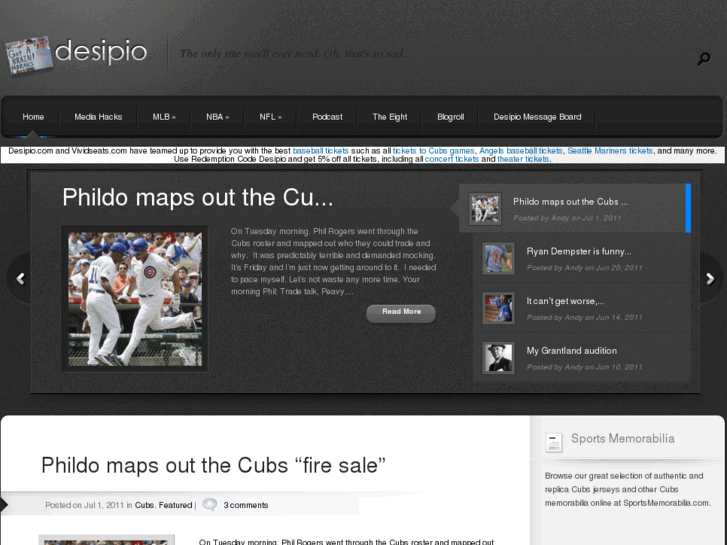Screen dimensions: 727x545
Task: Click the comments speech bubble icon
Action: (210, 505)
